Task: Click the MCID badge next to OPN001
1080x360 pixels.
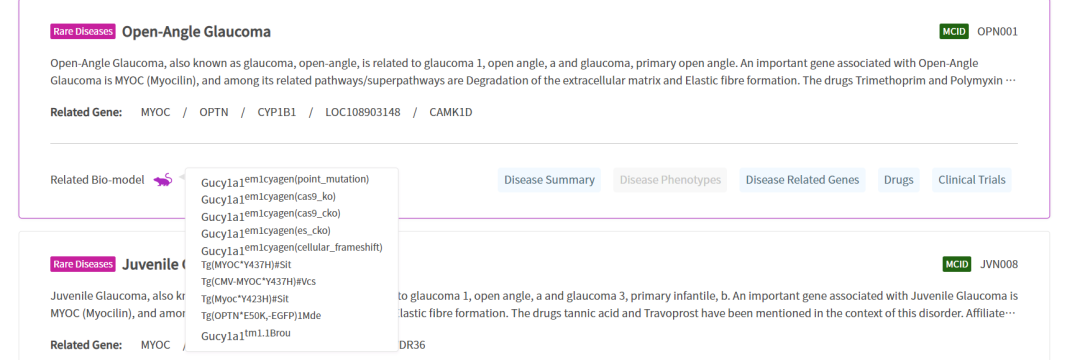Action: (954, 32)
